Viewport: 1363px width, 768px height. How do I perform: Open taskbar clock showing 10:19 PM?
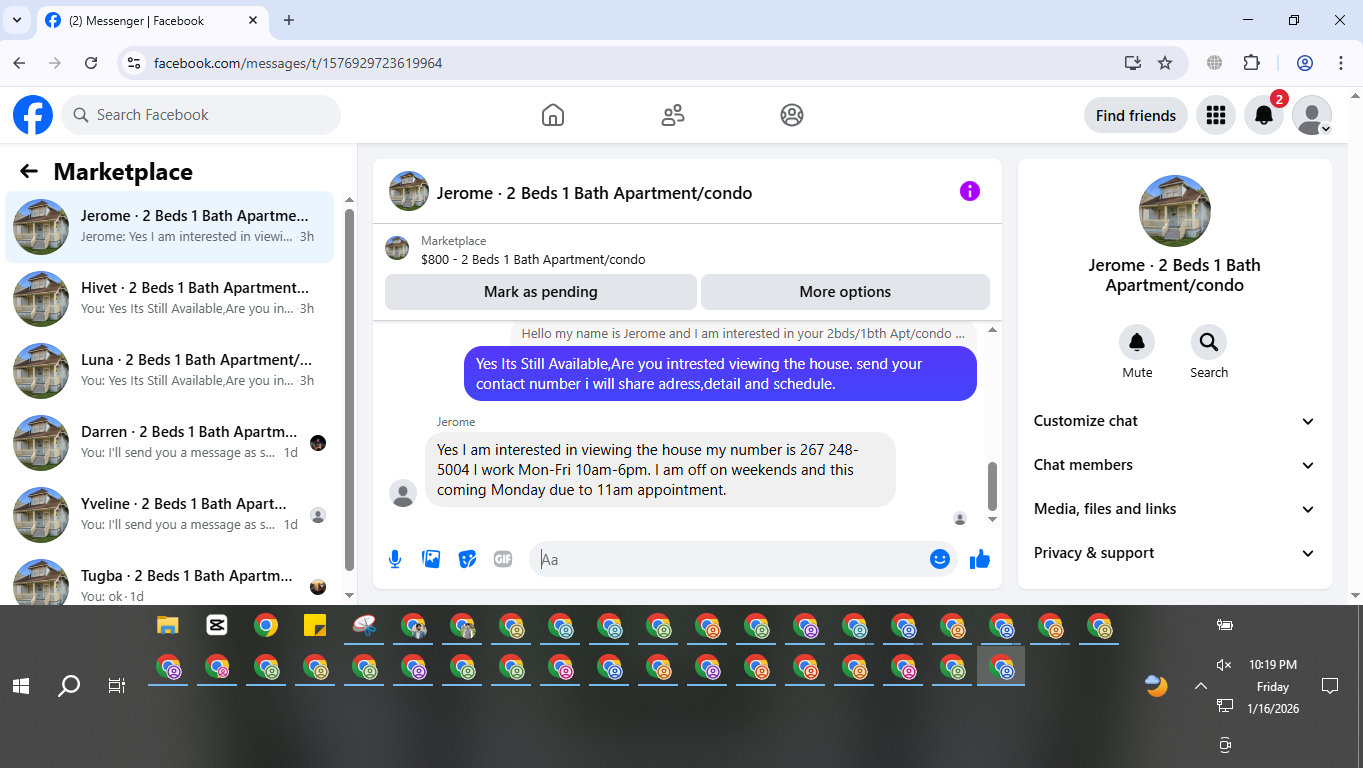(x=1273, y=686)
